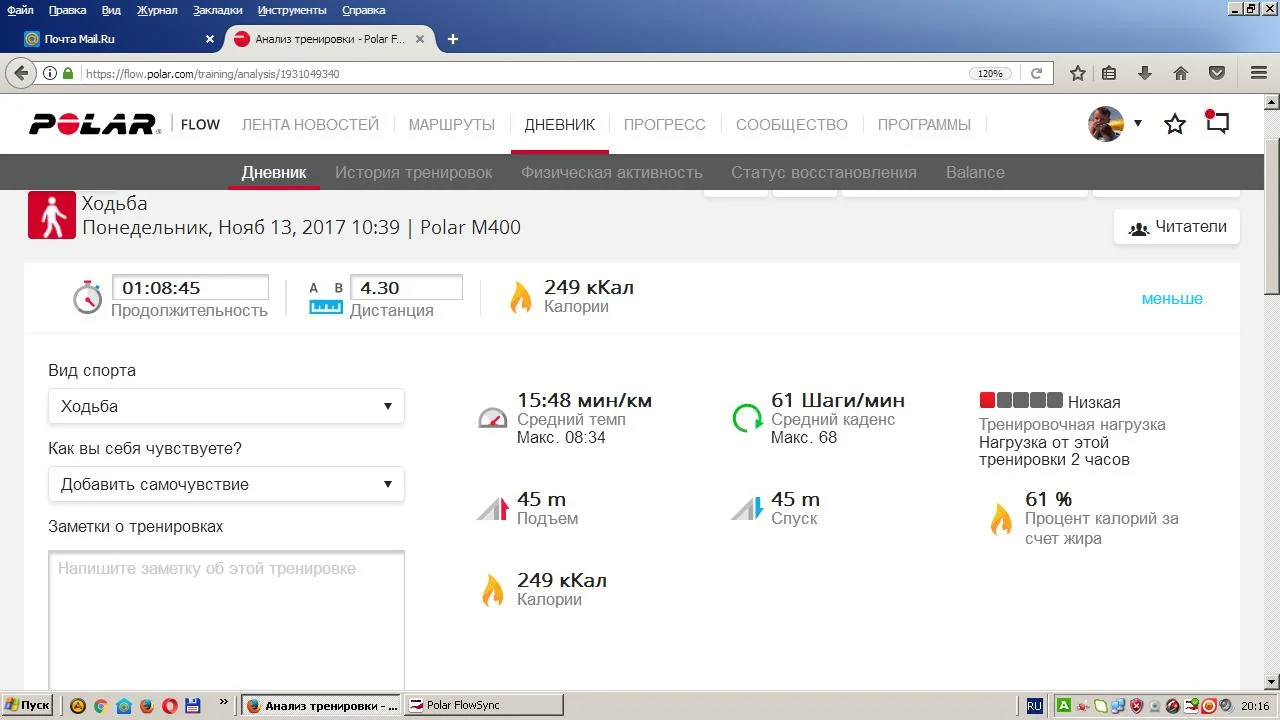The height and width of the screenshot is (720, 1280).
Task: Open the Файл menu
Action: coord(20,10)
